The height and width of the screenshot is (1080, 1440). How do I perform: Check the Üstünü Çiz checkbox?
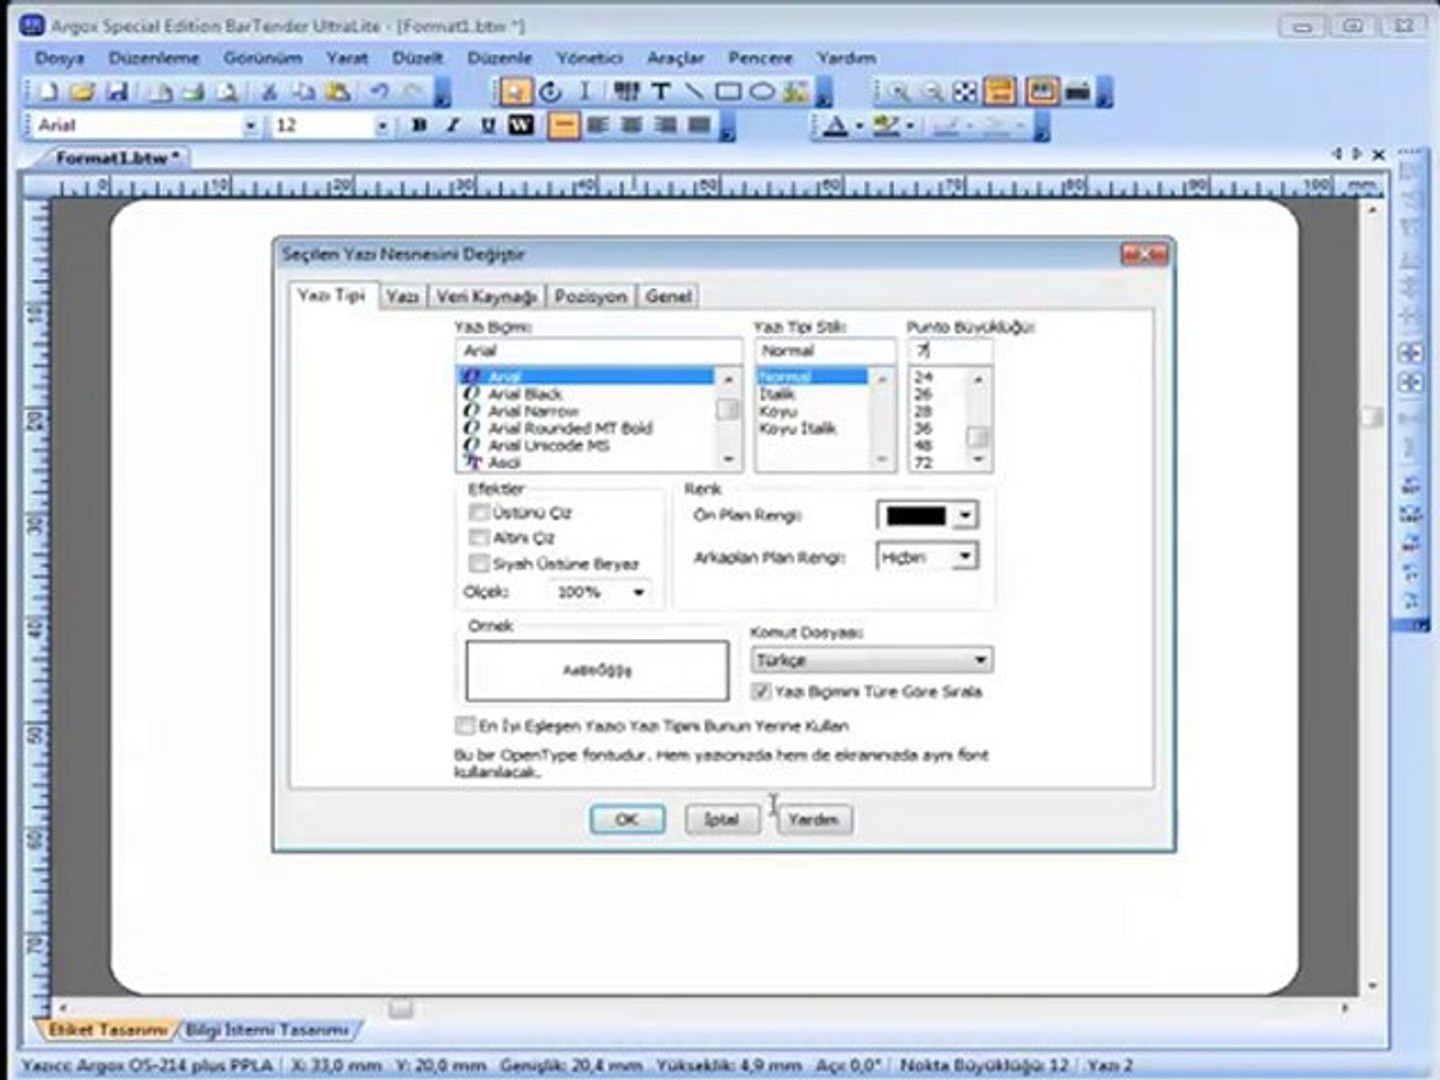pyautogui.click(x=479, y=513)
